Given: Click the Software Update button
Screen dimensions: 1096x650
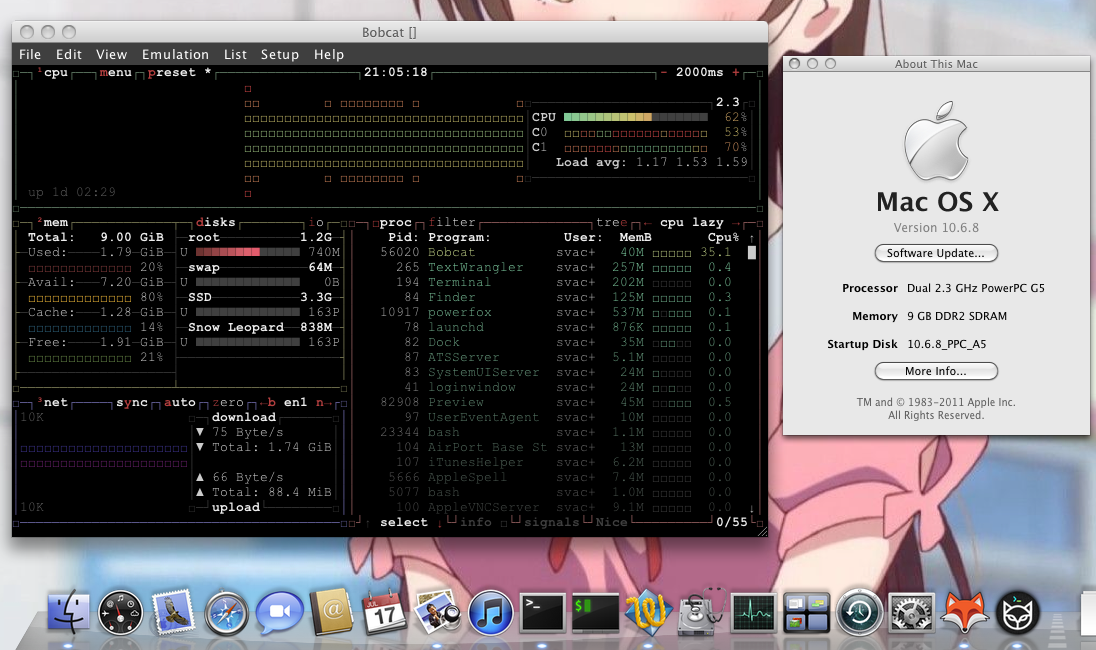Looking at the screenshot, I should 936,253.
